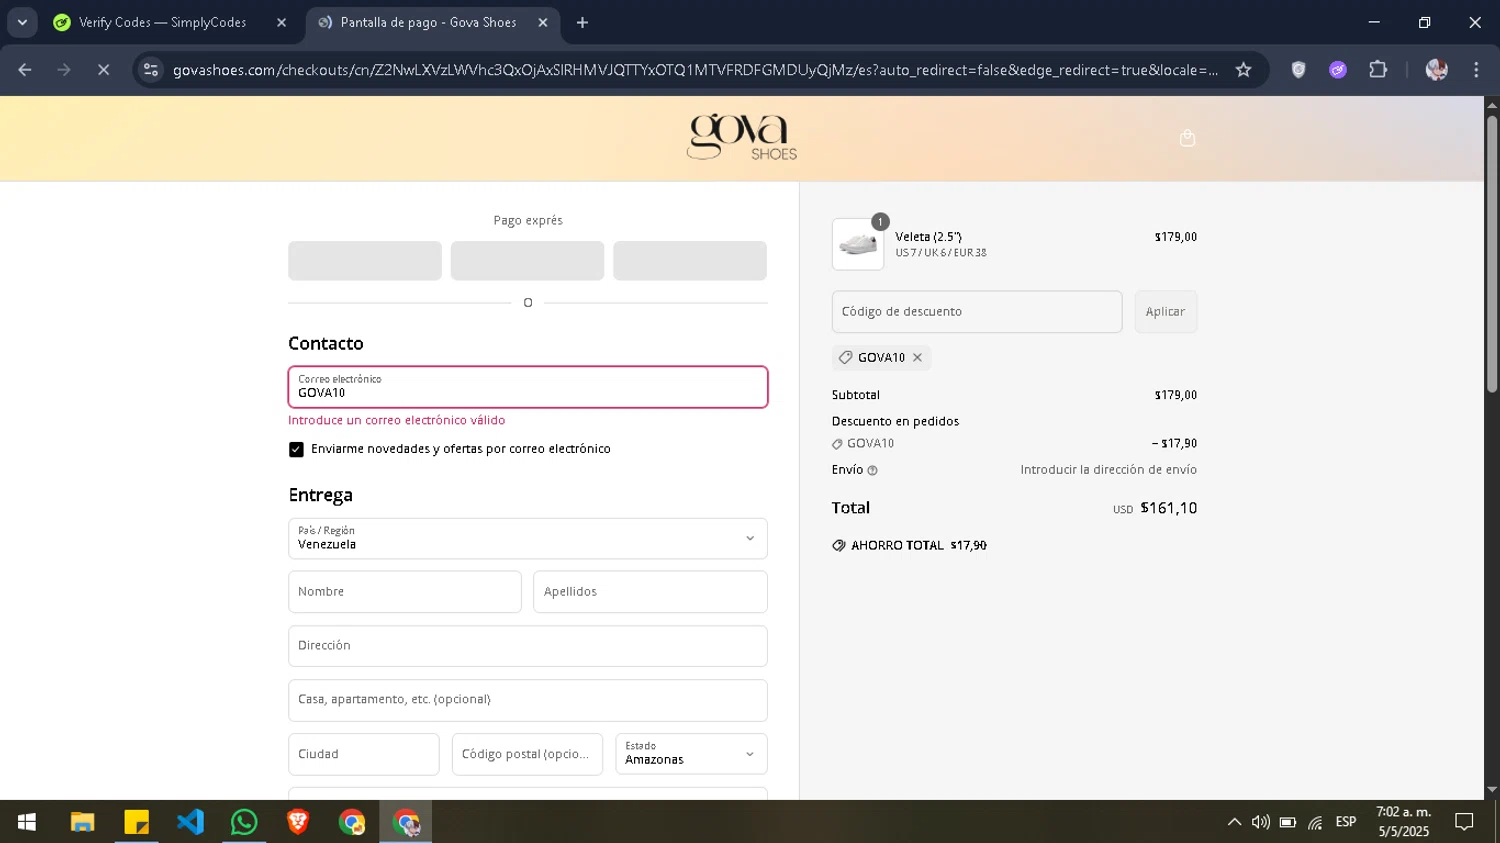This screenshot has width=1500, height=843.
Task: Switch ESP keyboard language indicator
Action: (x=1346, y=822)
